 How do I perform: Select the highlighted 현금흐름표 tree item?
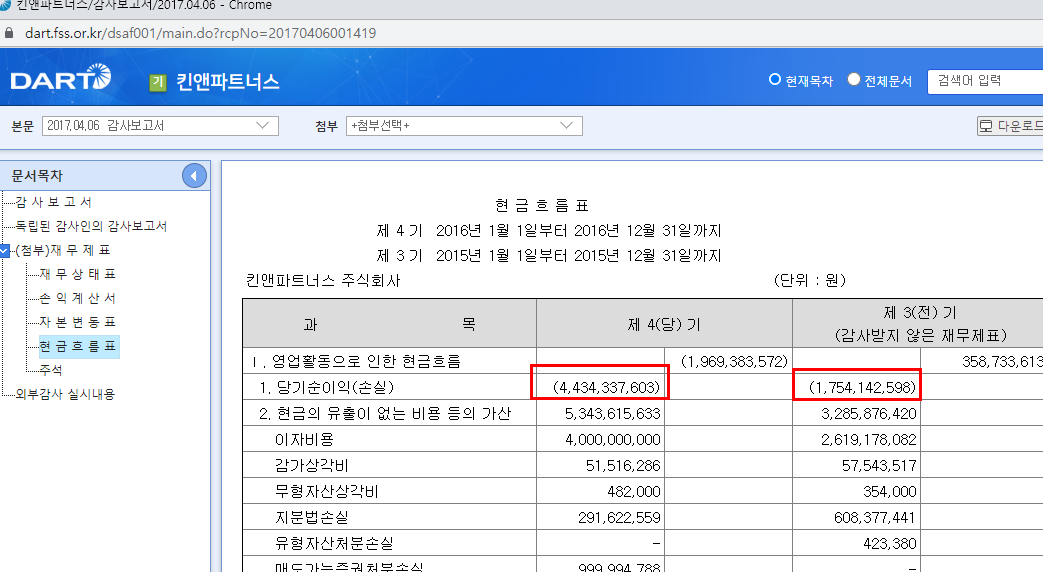[x=78, y=347]
